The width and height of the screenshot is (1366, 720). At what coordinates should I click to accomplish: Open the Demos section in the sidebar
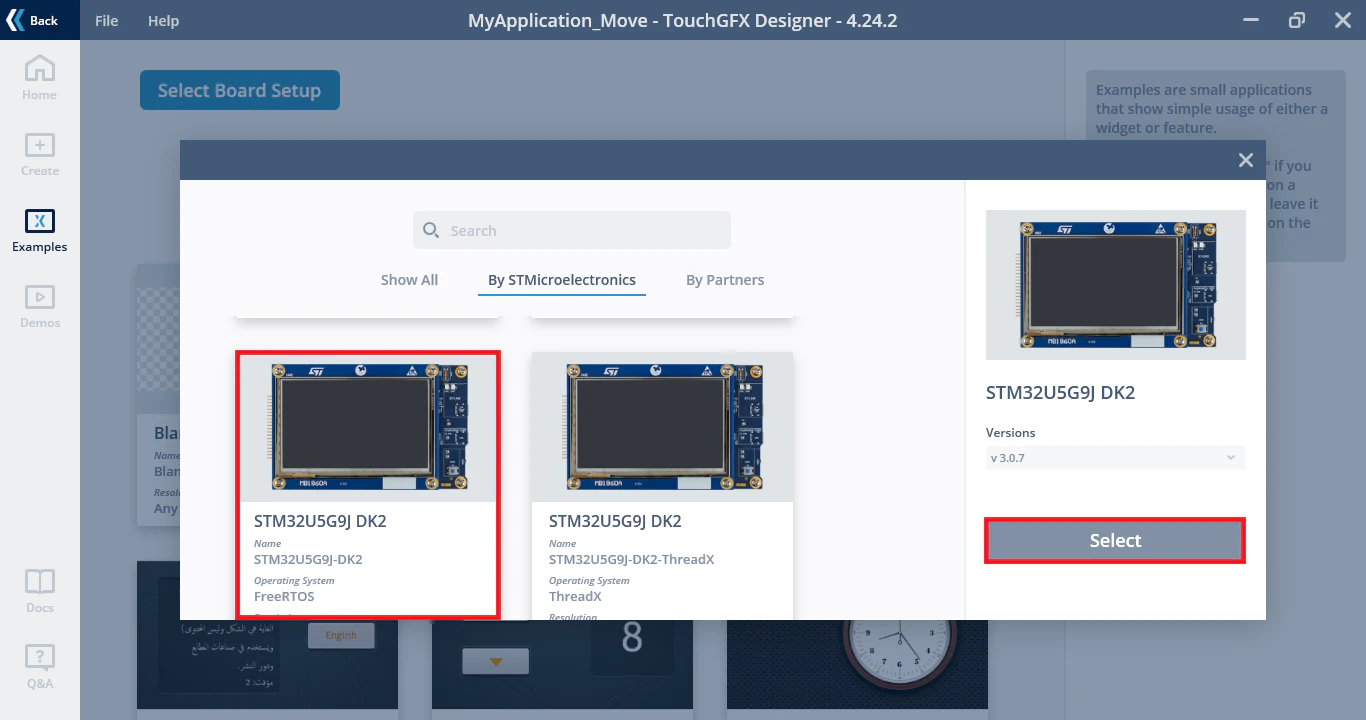[x=40, y=306]
